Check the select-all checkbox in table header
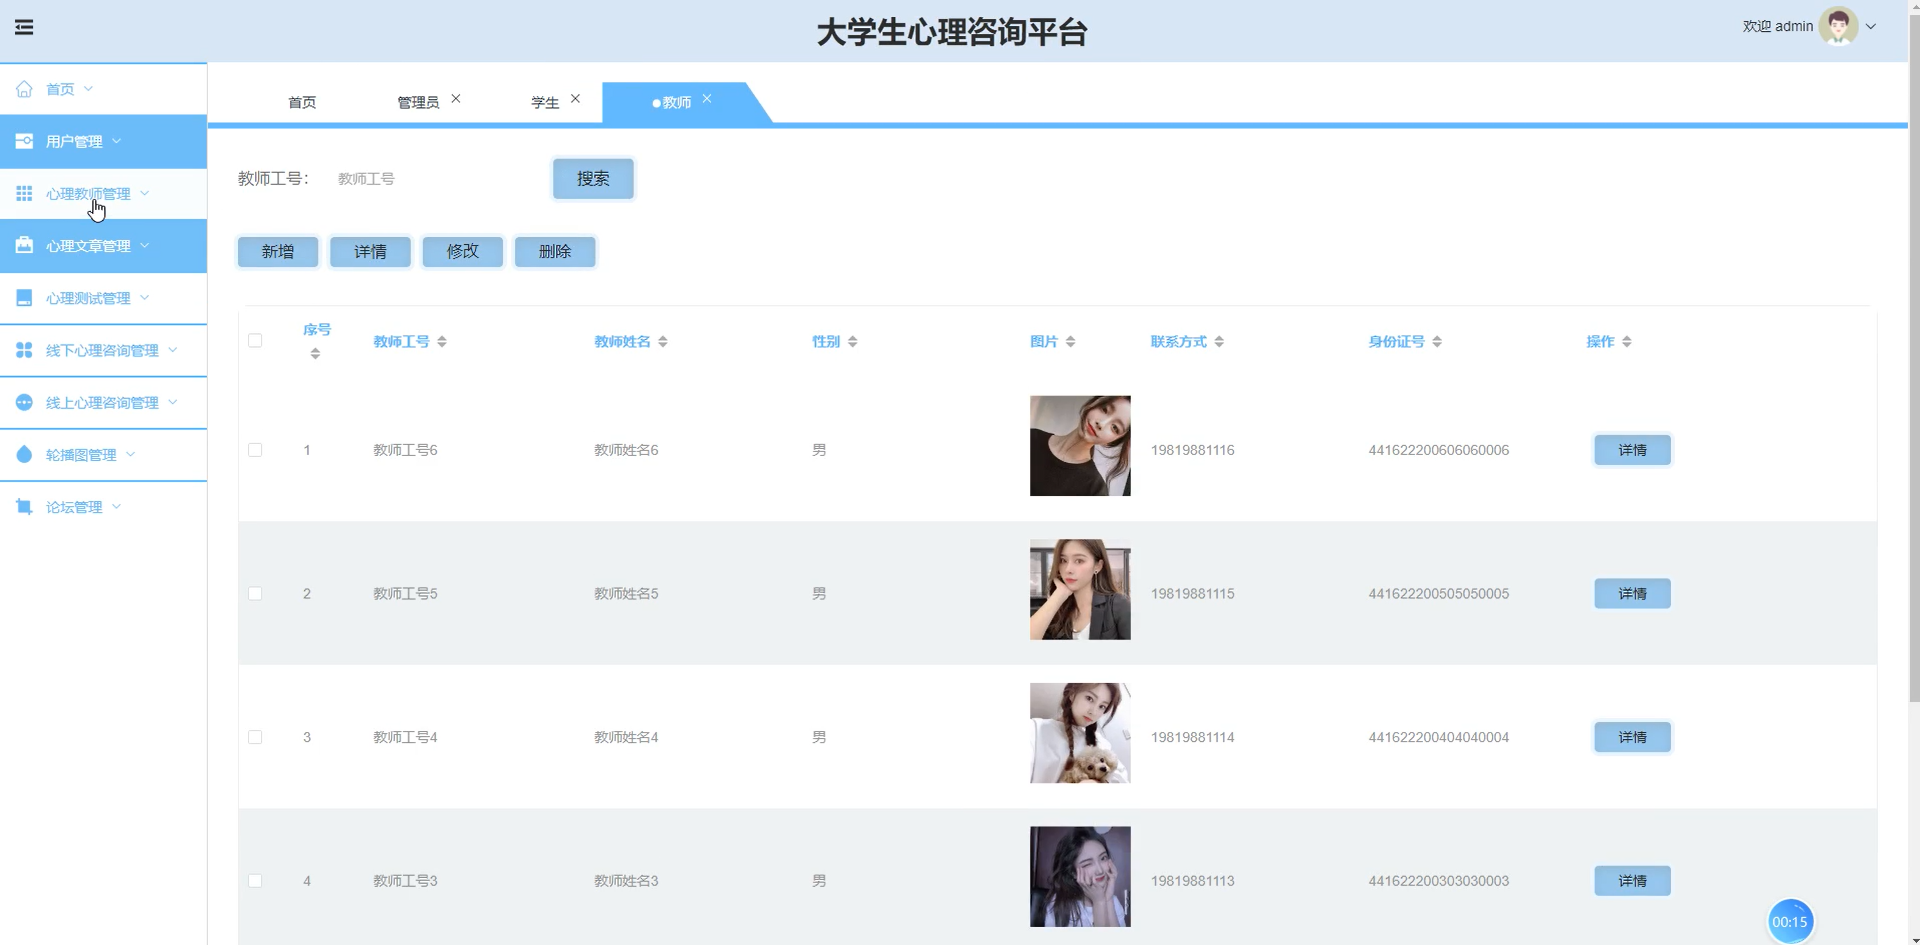Screen dimensions: 1920x945 255,340
